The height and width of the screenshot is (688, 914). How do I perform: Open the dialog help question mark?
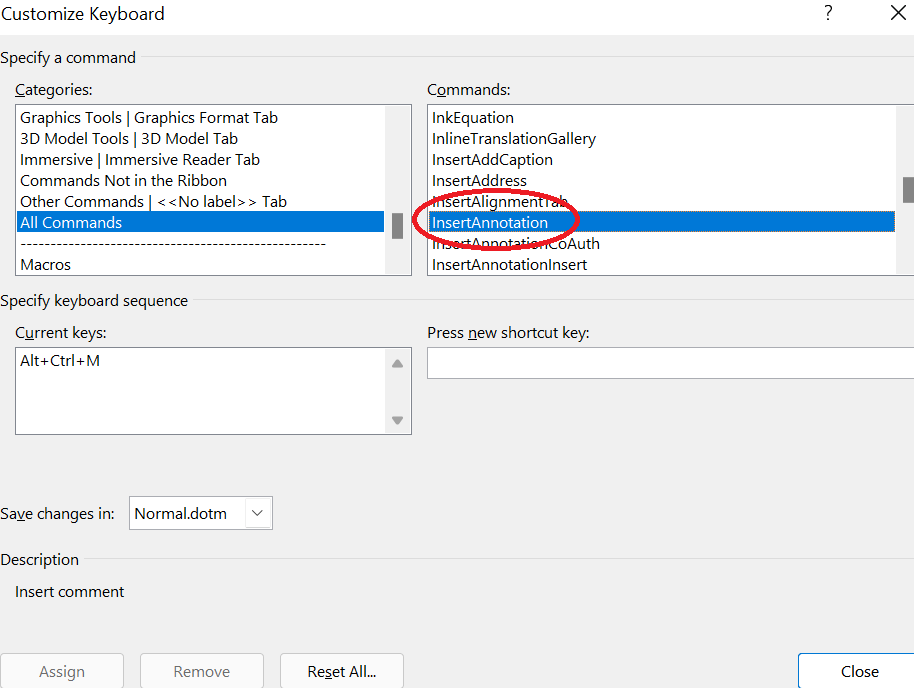[x=828, y=13]
